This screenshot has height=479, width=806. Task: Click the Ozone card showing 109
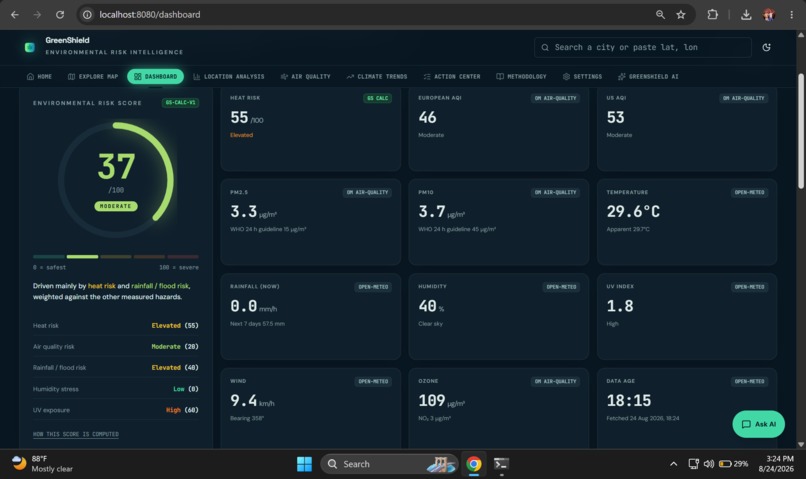point(499,408)
